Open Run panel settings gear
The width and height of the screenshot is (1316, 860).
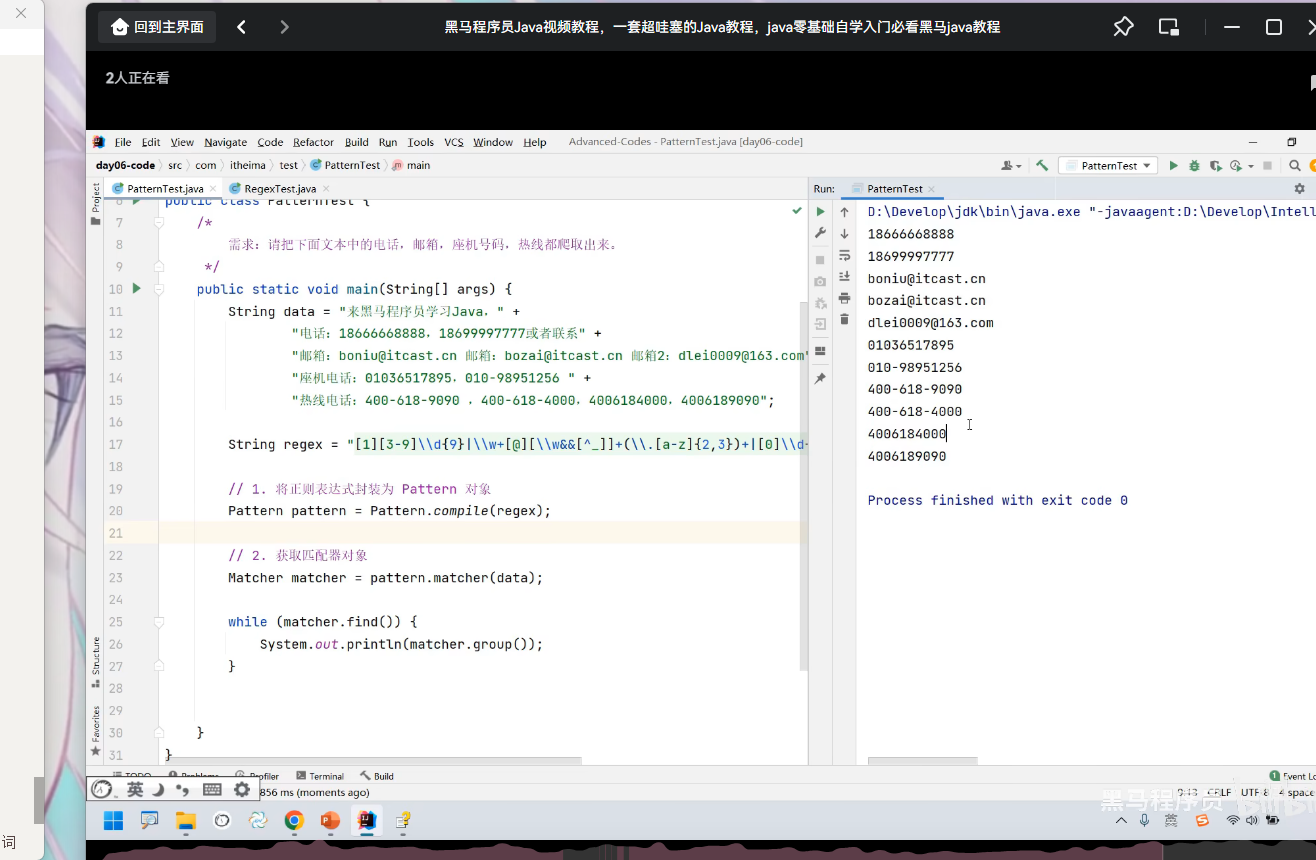1299,188
